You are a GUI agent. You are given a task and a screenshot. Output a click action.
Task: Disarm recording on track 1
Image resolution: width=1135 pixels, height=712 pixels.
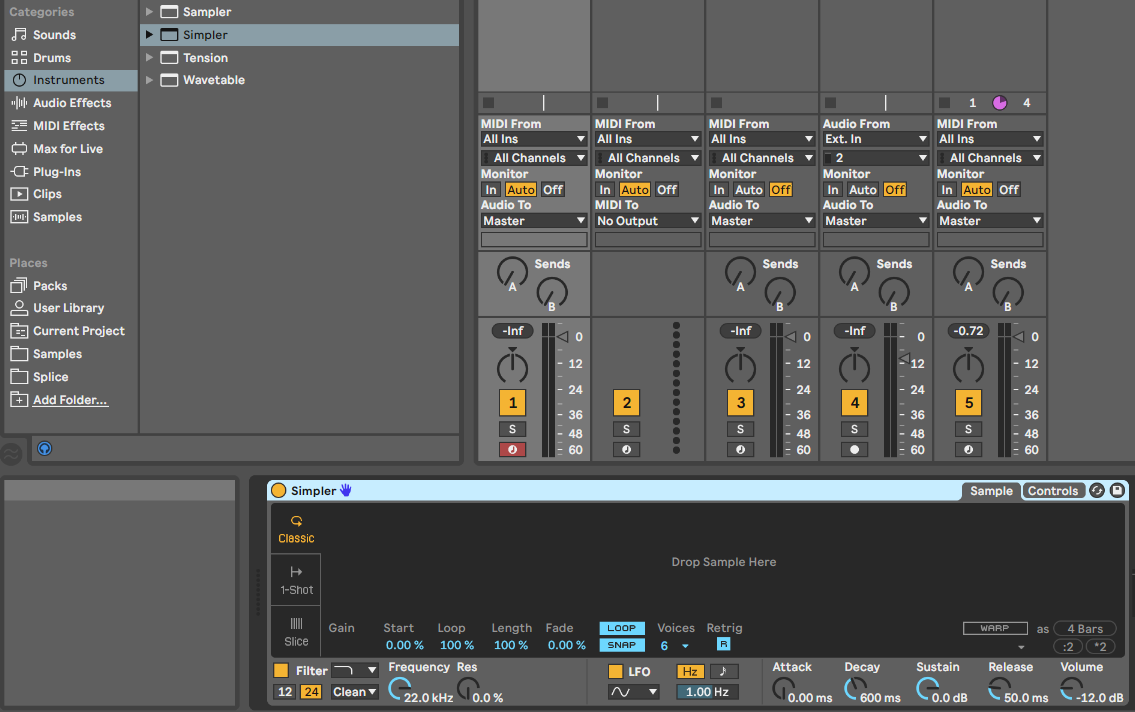point(512,449)
